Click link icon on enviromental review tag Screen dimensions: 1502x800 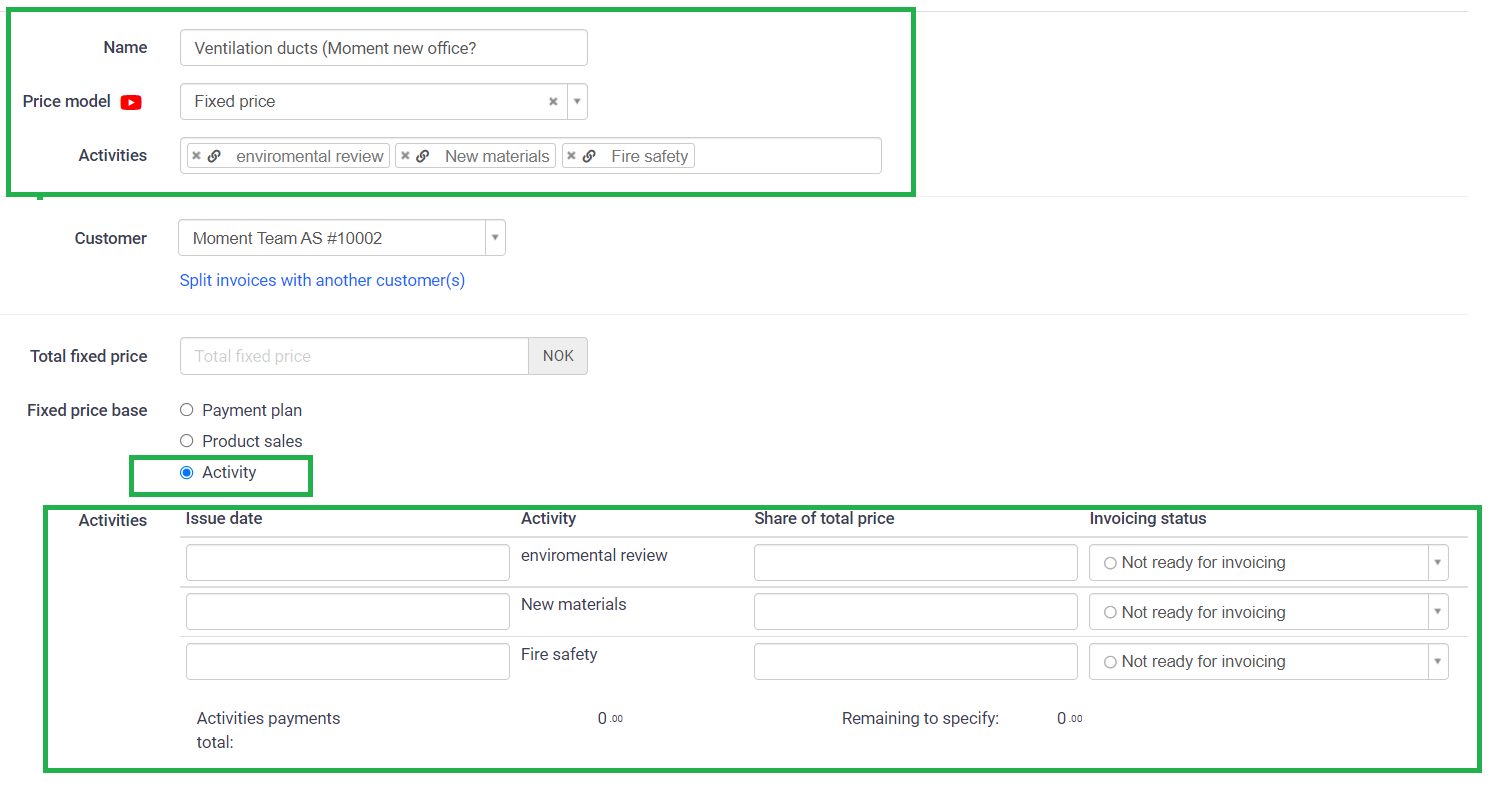tap(214, 156)
